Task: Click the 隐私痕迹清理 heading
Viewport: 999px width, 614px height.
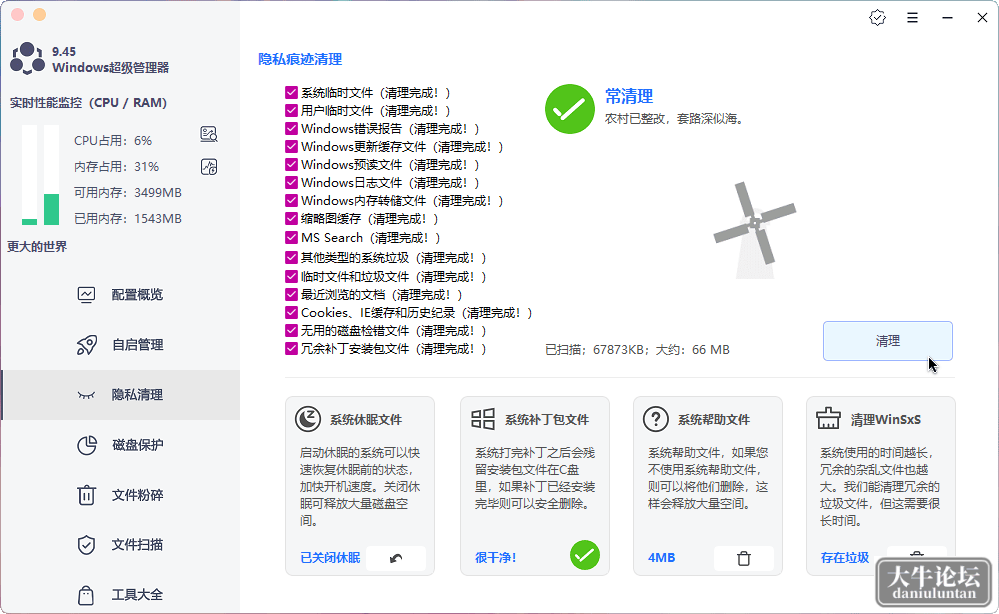Action: point(300,59)
